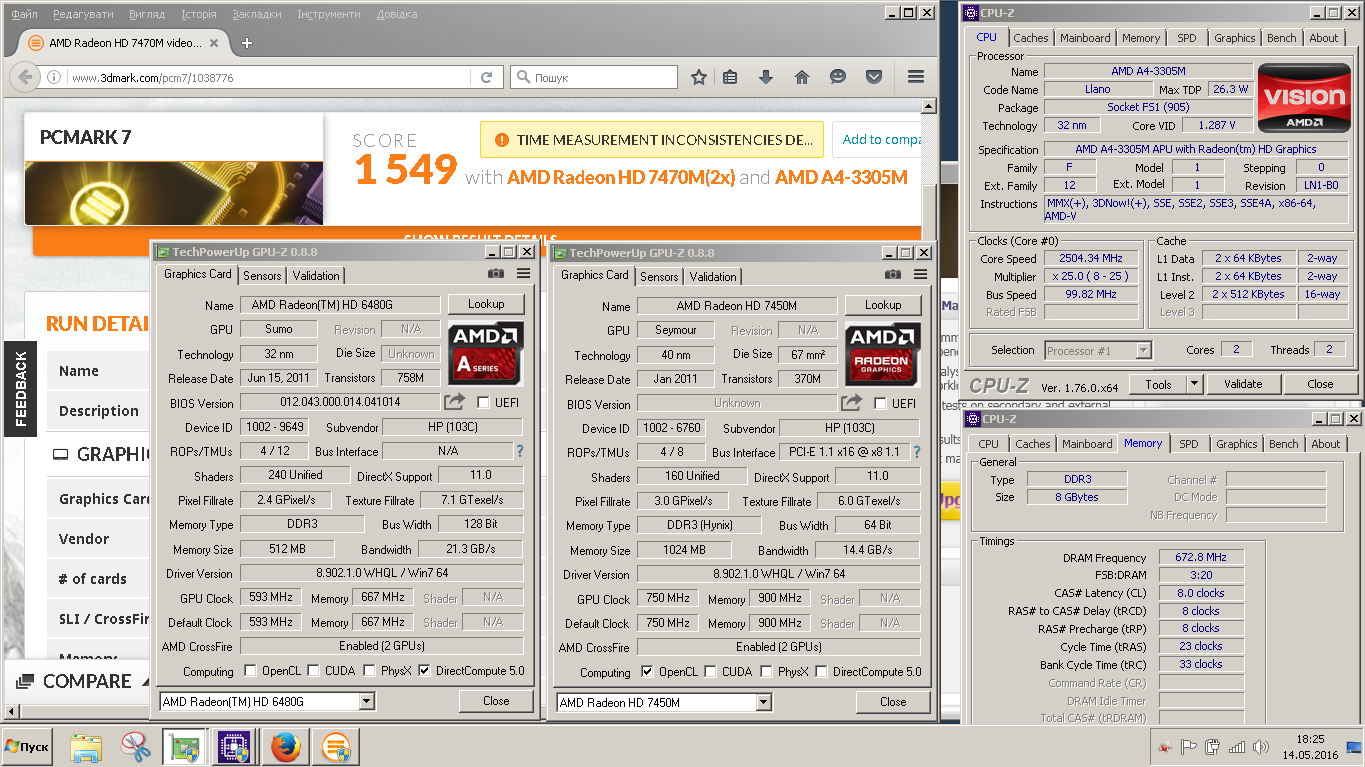
Task: Toggle OpenCL checkbox in HD 7450M window
Action: point(646,671)
